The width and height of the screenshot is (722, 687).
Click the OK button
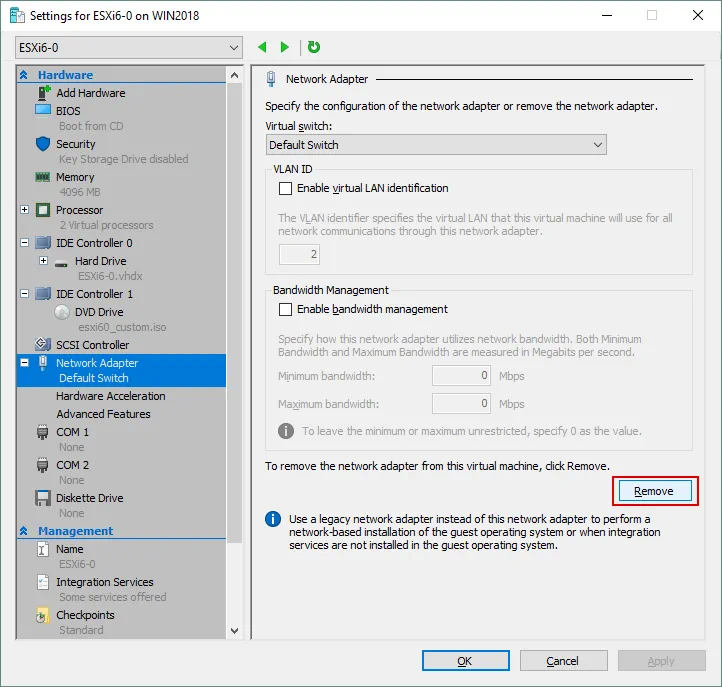465,661
